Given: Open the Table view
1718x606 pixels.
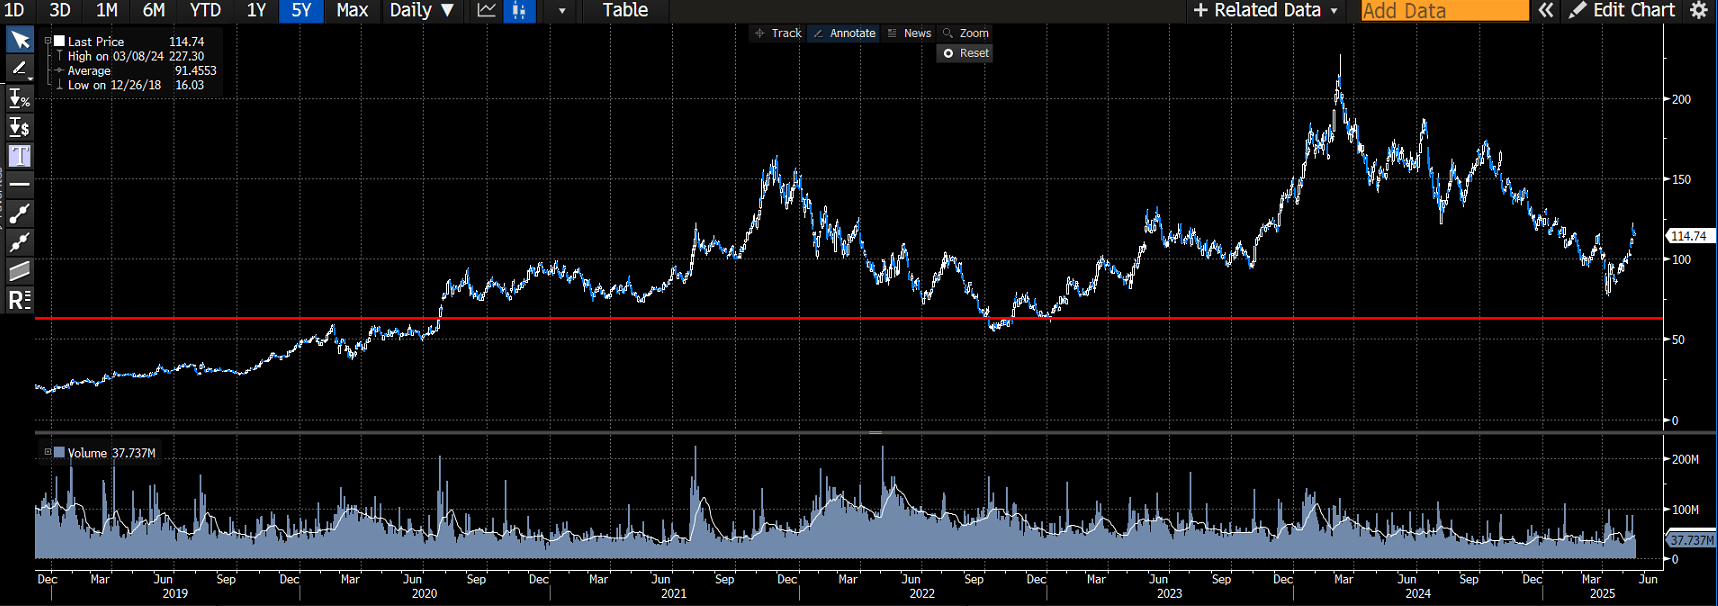Looking at the screenshot, I should 625,10.
